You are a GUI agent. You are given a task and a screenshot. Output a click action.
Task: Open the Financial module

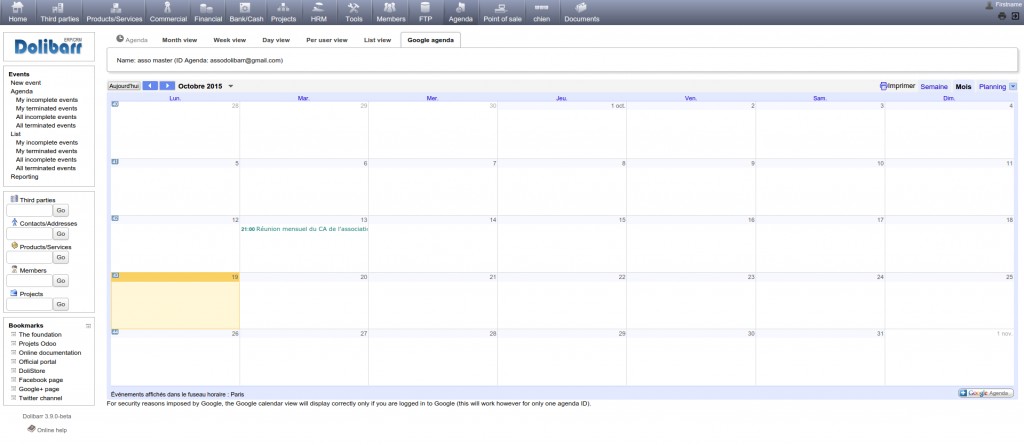pos(208,12)
